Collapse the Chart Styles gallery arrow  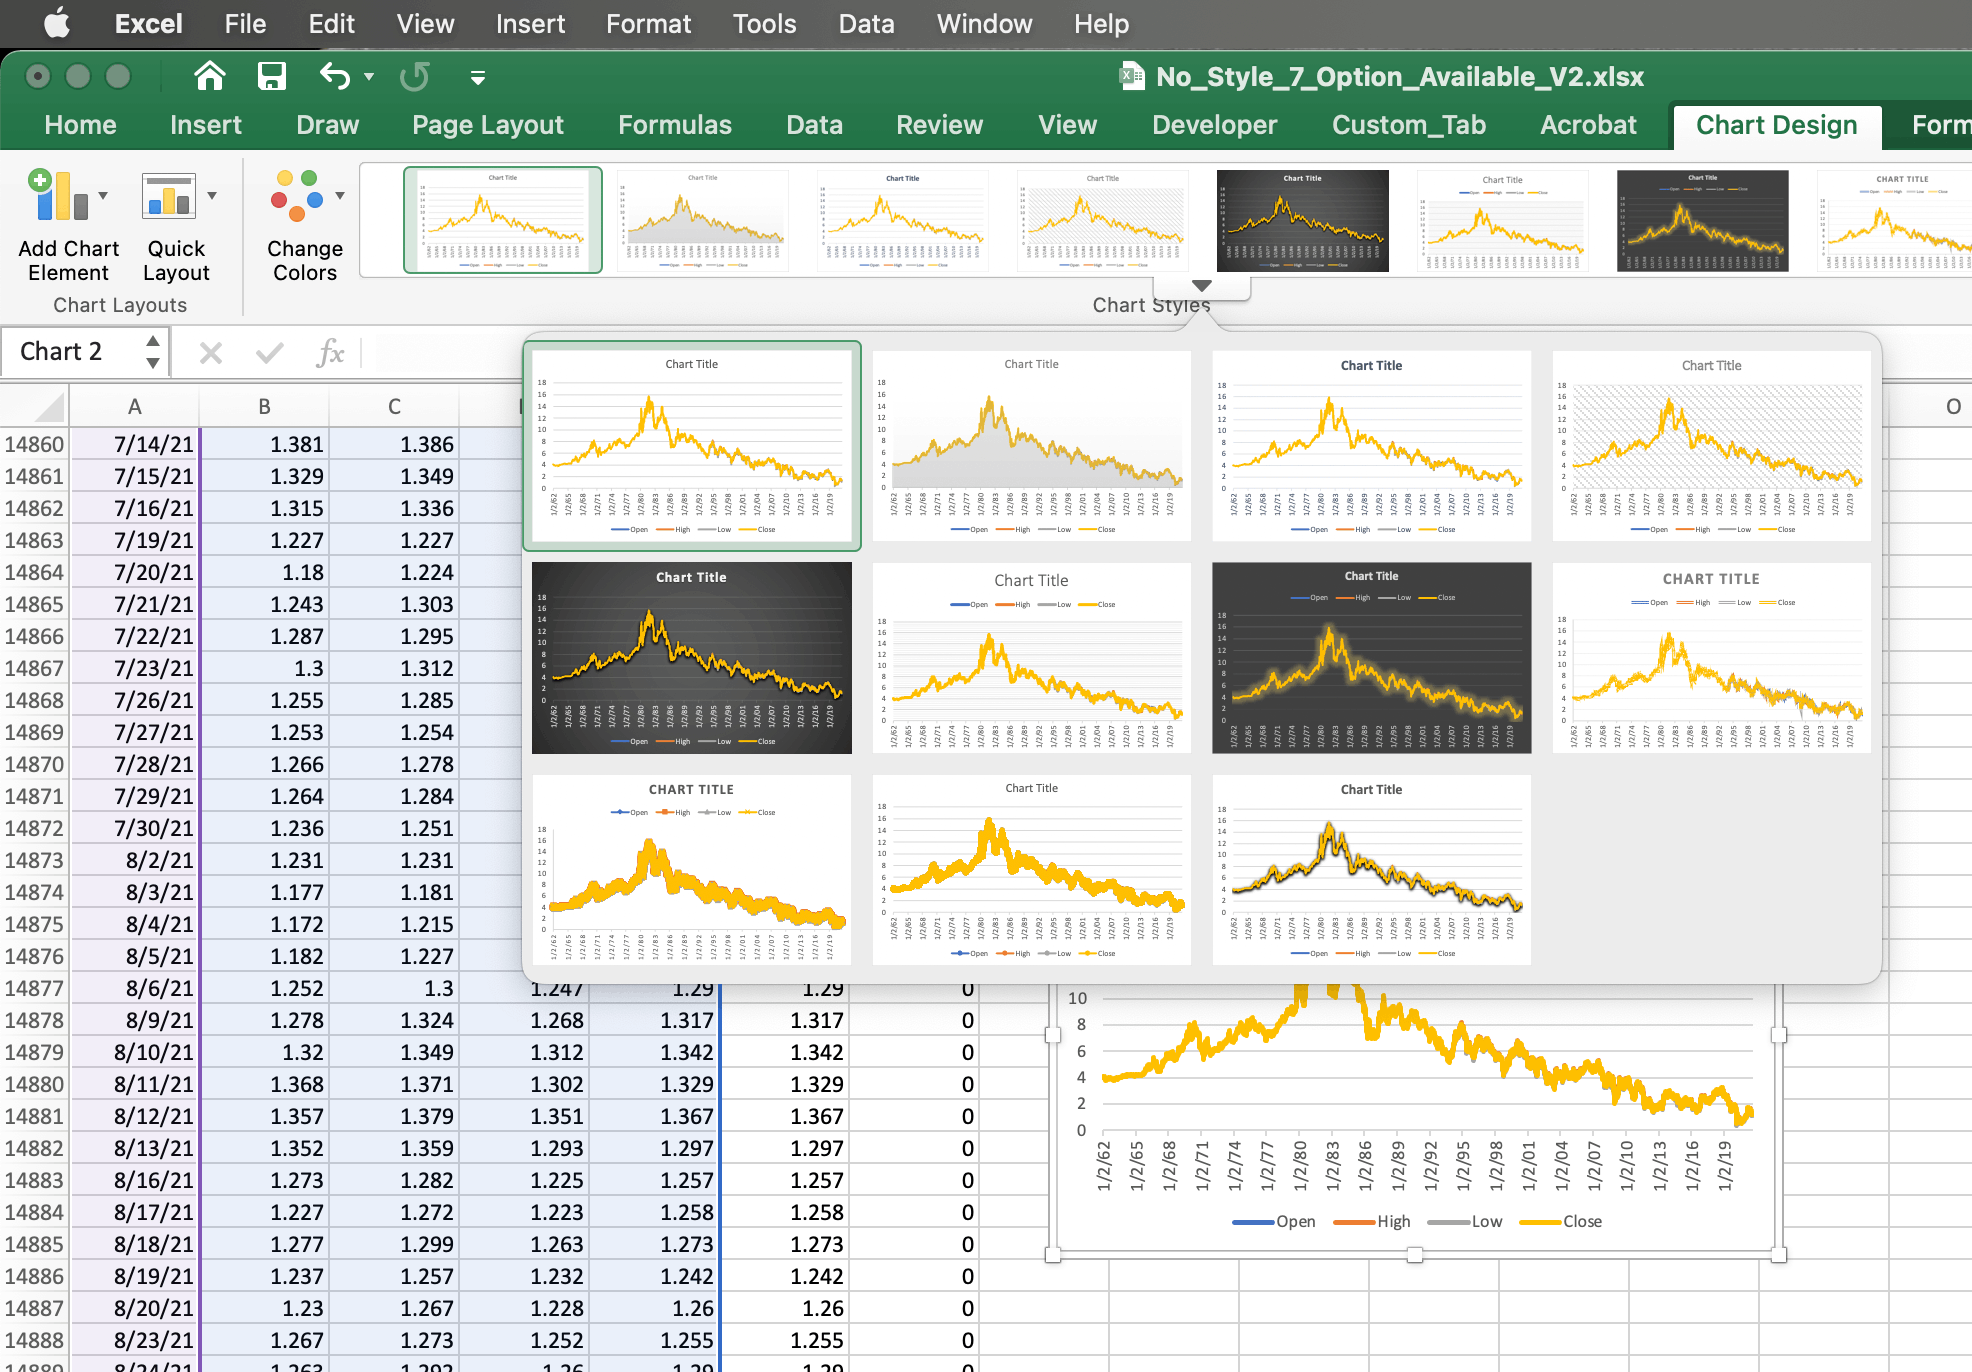click(x=1202, y=286)
